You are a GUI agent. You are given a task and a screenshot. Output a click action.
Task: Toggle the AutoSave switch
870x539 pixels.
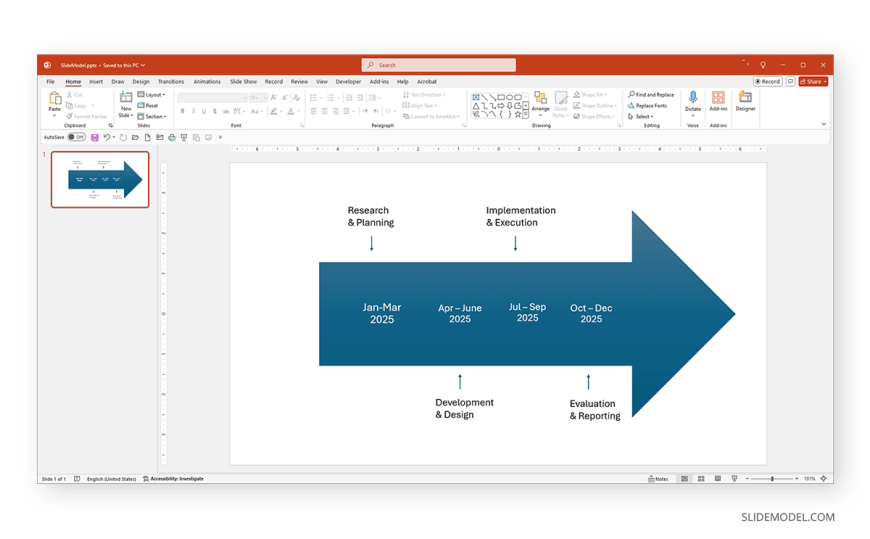77,137
